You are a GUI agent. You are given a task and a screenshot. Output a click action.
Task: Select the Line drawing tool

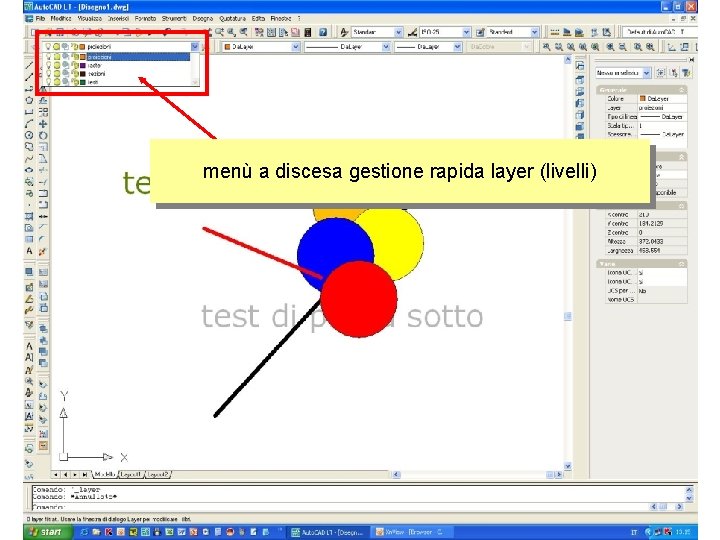click(x=29, y=66)
